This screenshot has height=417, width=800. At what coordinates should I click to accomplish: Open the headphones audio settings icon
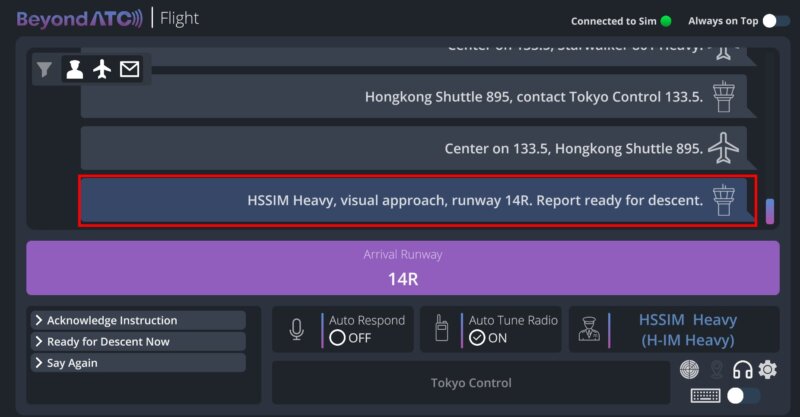tap(742, 370)
